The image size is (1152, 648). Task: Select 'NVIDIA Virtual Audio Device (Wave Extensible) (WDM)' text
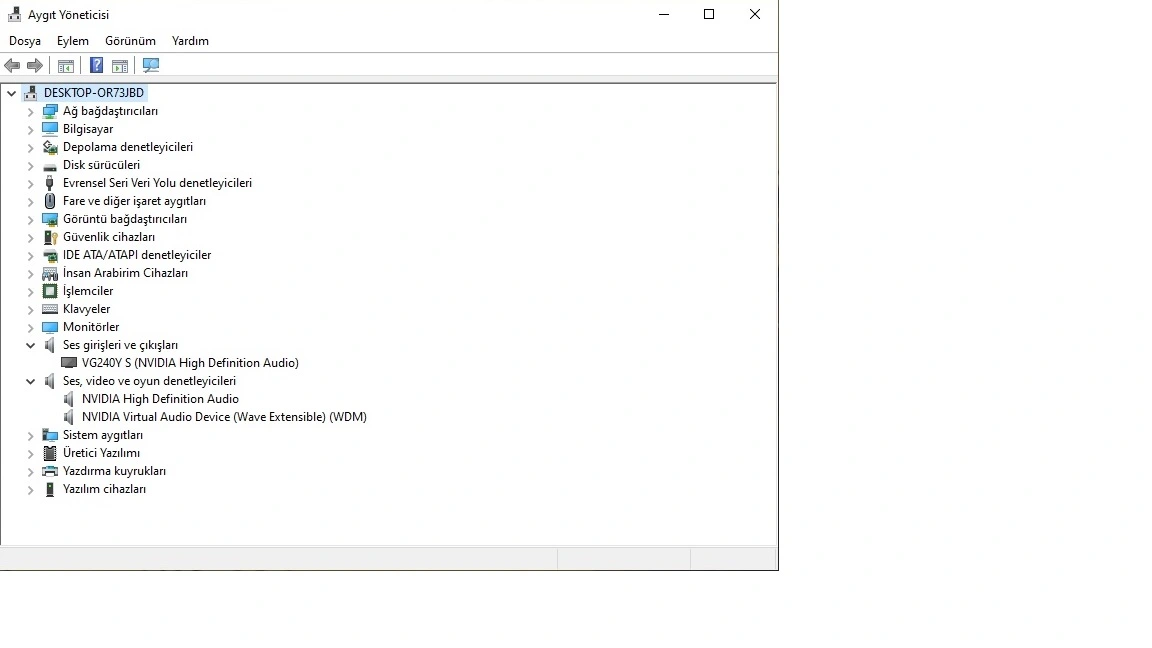pyautogui.click(x=224, y=417)
